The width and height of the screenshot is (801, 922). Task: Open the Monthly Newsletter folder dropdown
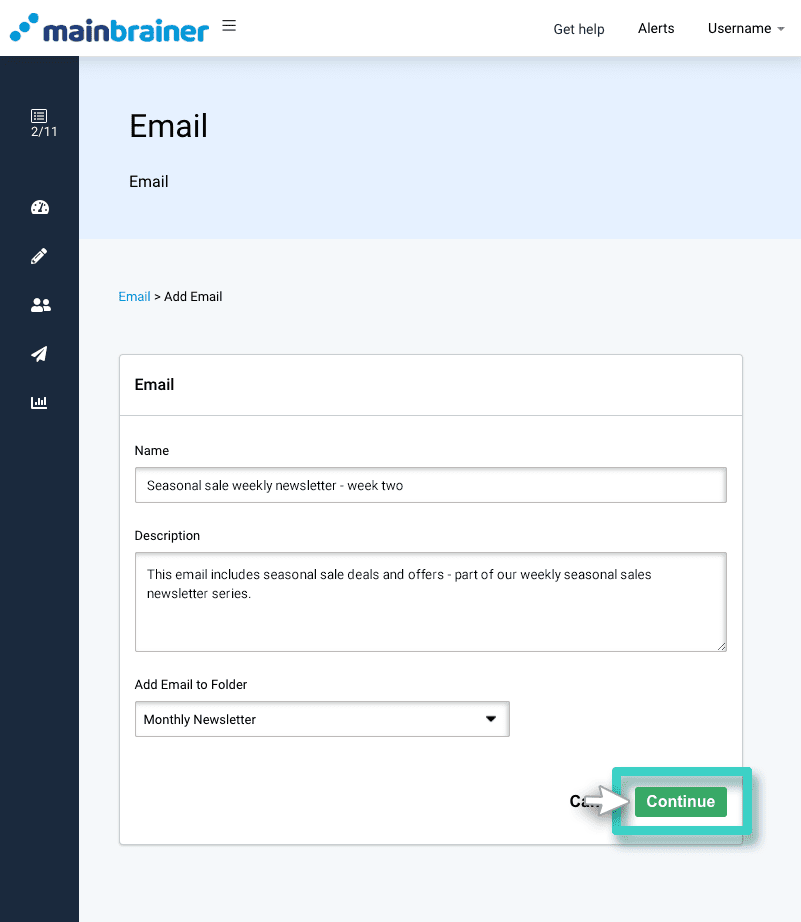pos(322,718)
